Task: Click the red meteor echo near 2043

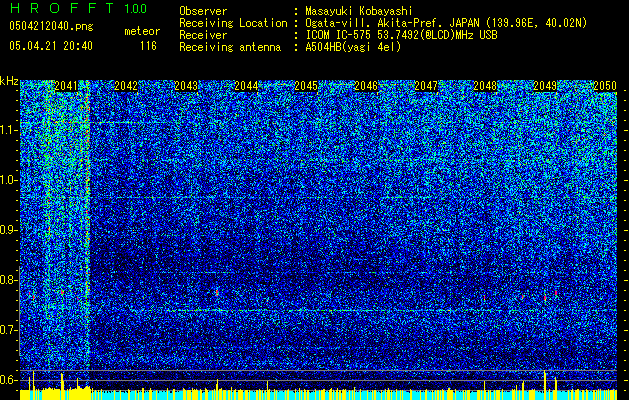Action: [x=217, y=292]
